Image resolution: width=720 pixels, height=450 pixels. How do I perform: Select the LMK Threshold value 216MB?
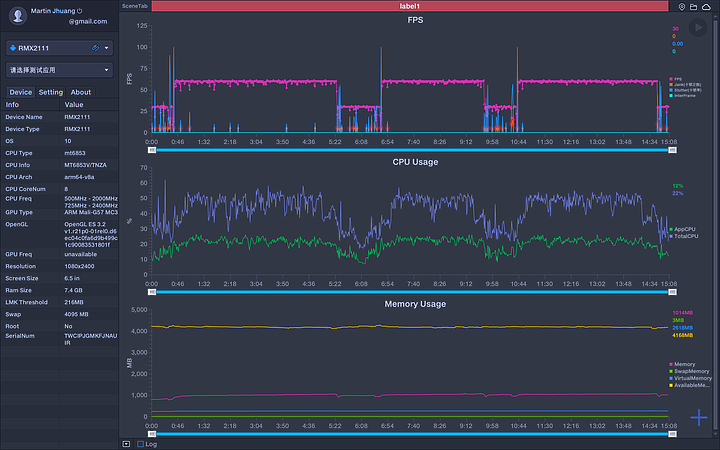click(73, 302)
